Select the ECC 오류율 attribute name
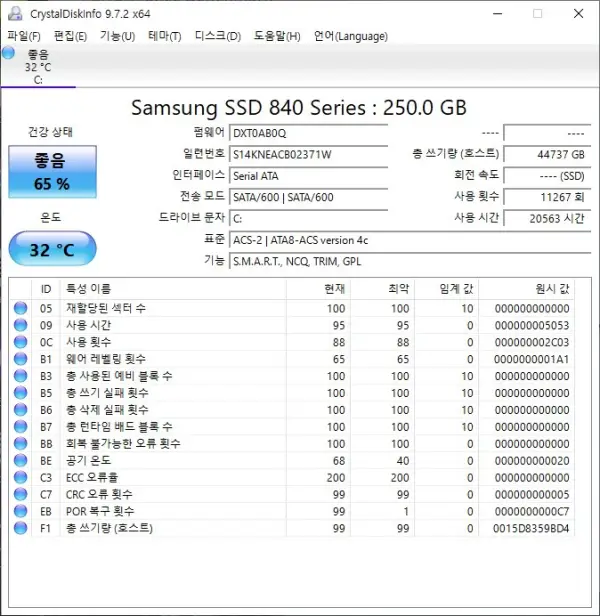Viewport: 600px width, 616px height. click(92, 477)
